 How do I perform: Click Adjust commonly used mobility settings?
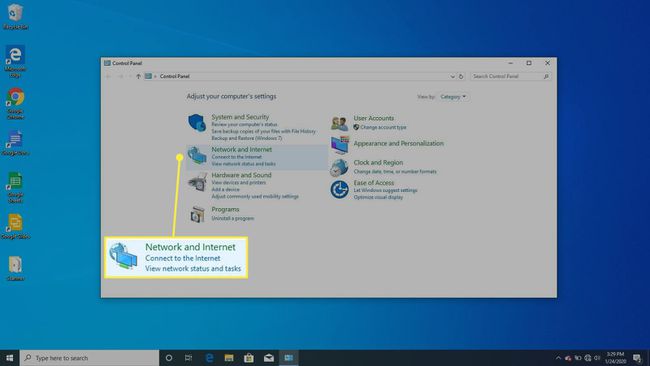255,196
